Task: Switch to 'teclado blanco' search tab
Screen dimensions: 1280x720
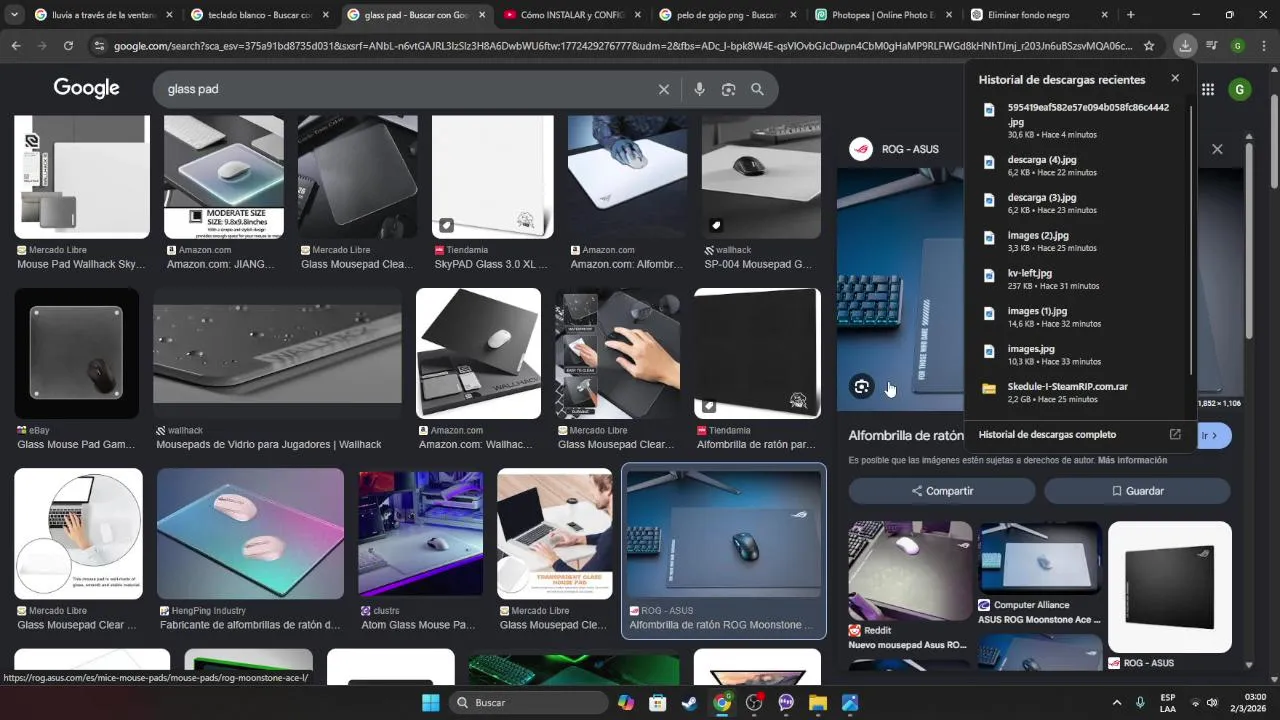Action: coord(259,15)
